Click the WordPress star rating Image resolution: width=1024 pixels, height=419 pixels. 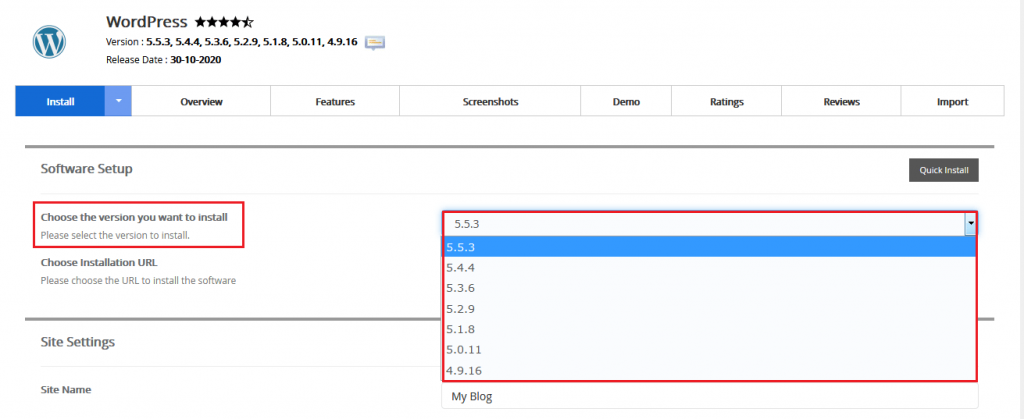point(224,22)
